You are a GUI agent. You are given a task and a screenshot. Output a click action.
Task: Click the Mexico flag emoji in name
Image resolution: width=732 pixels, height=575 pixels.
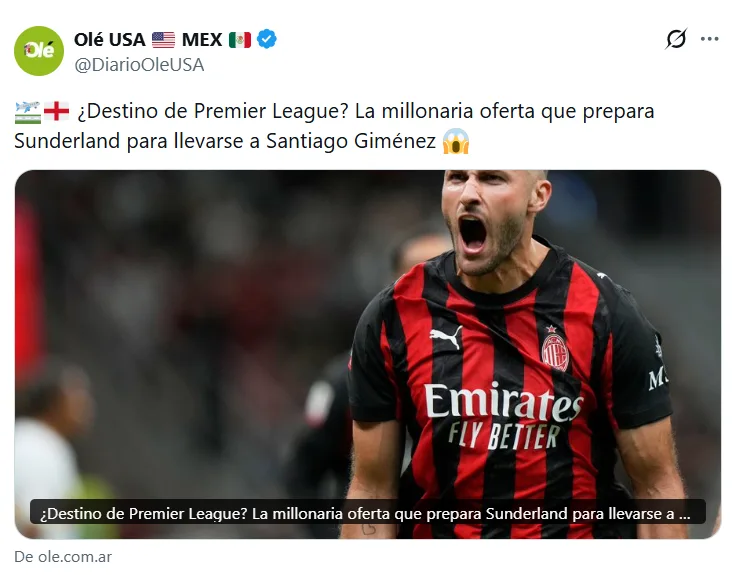coord(240,40)
